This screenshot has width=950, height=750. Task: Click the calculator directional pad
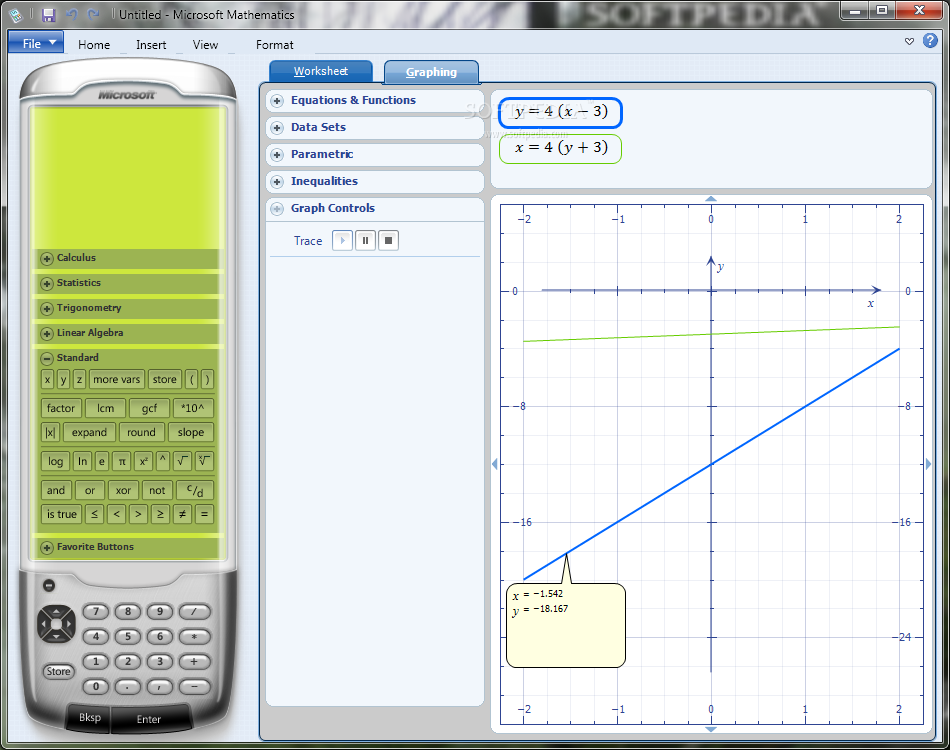point(56,623)
